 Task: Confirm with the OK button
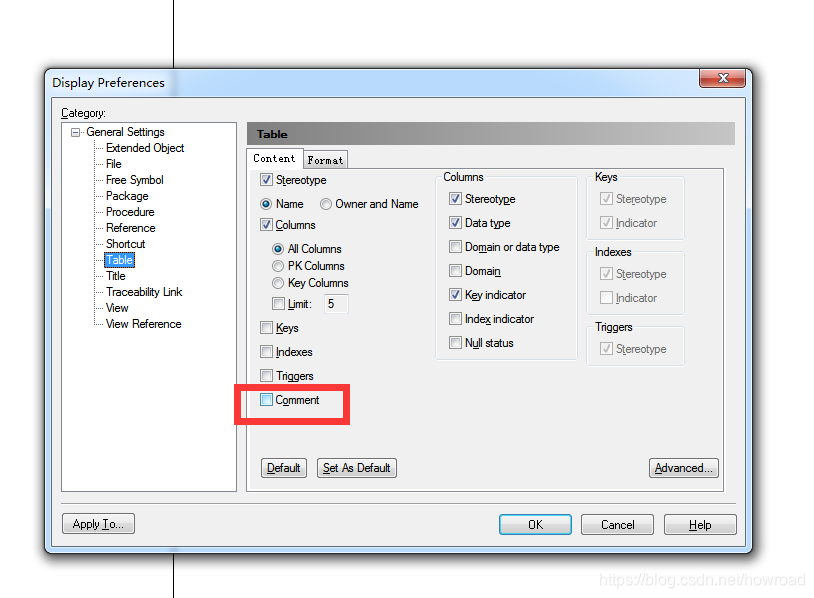(x=535, y=525)
